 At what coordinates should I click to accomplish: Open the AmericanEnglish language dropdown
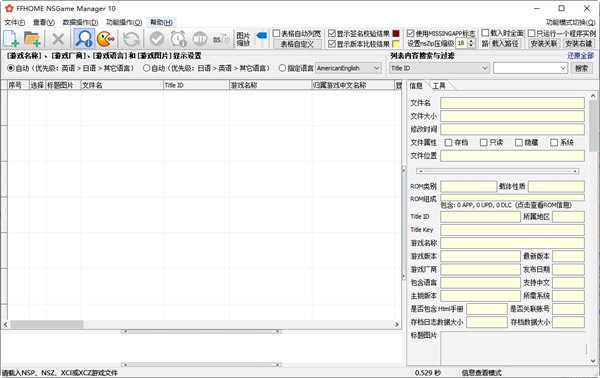[x=348, y=68]
